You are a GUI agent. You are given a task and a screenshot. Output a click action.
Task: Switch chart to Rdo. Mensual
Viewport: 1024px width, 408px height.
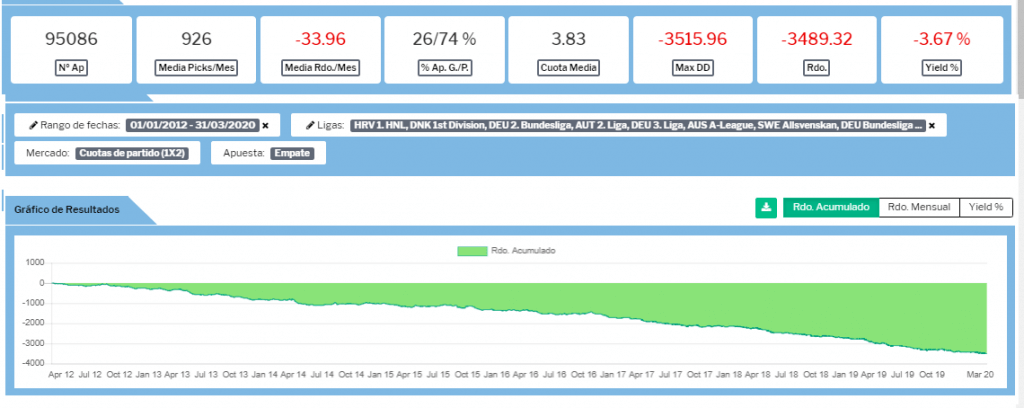[x=918, y=208]
